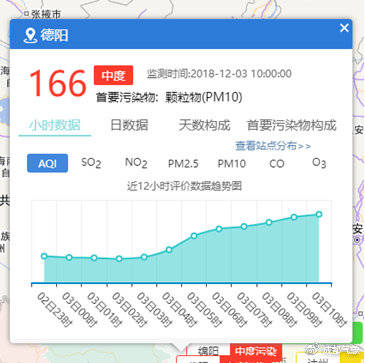The image size is (365, 363).
Task: Choose the PM2.5 indicator
Action: point(183,164)
